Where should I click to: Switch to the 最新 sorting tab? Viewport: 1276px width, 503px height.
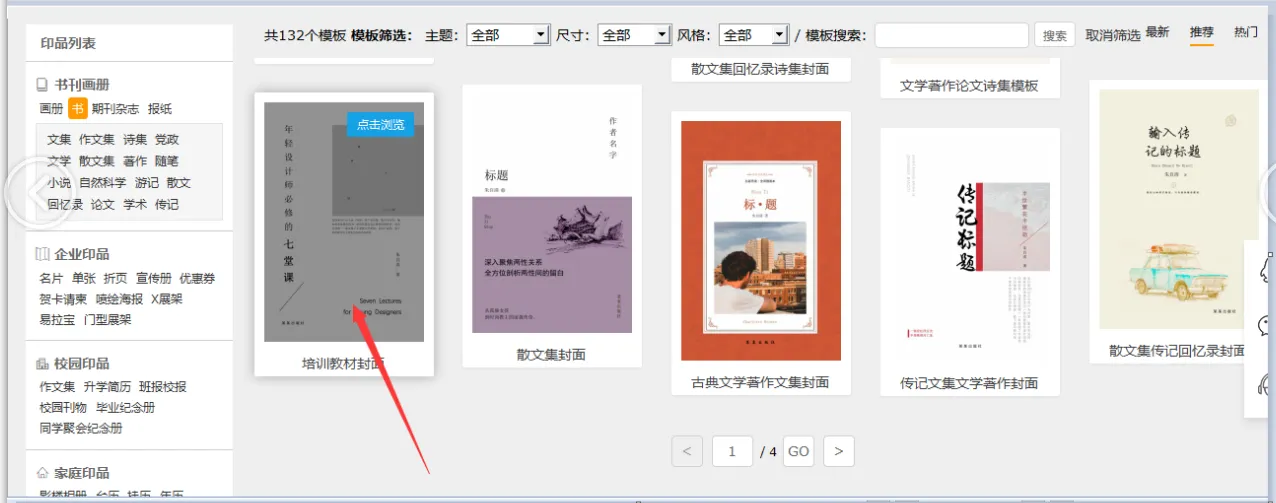(x=1157, y=32)
